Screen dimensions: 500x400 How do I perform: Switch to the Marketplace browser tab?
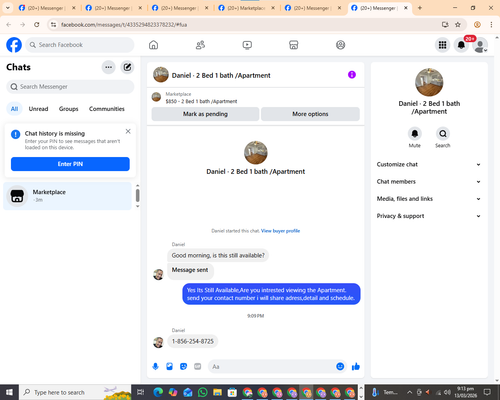click(247, 8)
